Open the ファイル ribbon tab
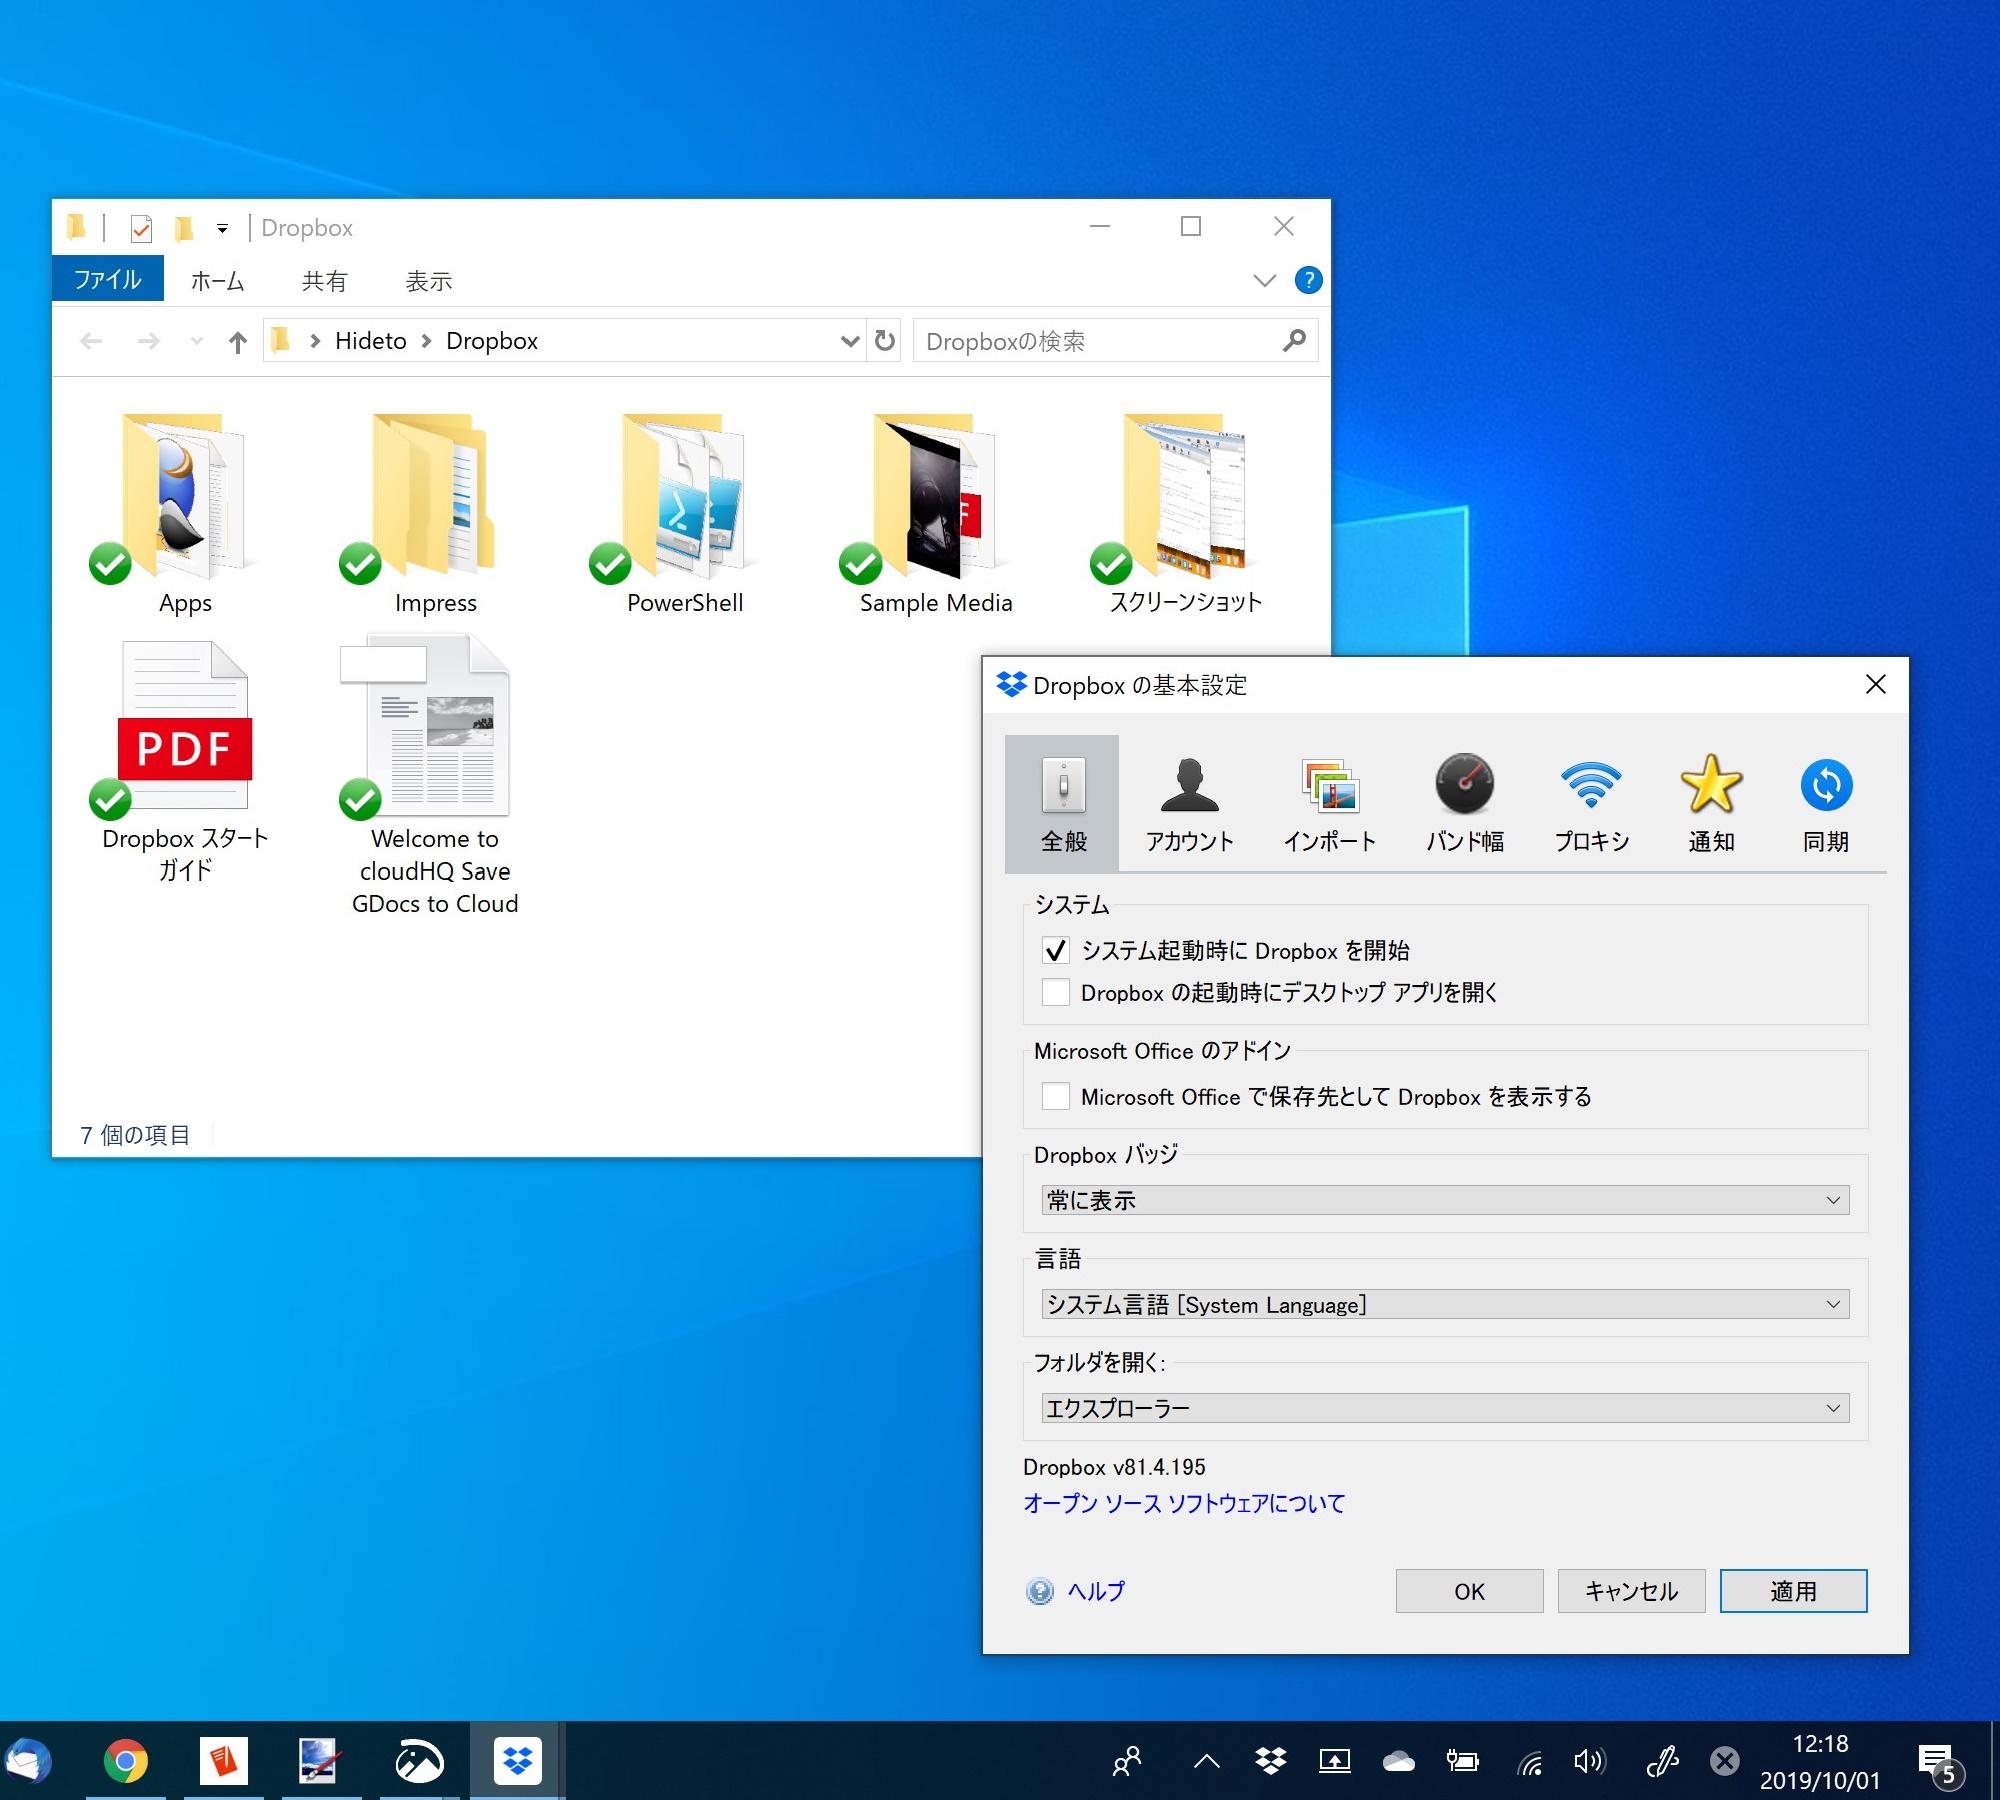 tap(108, 280)
